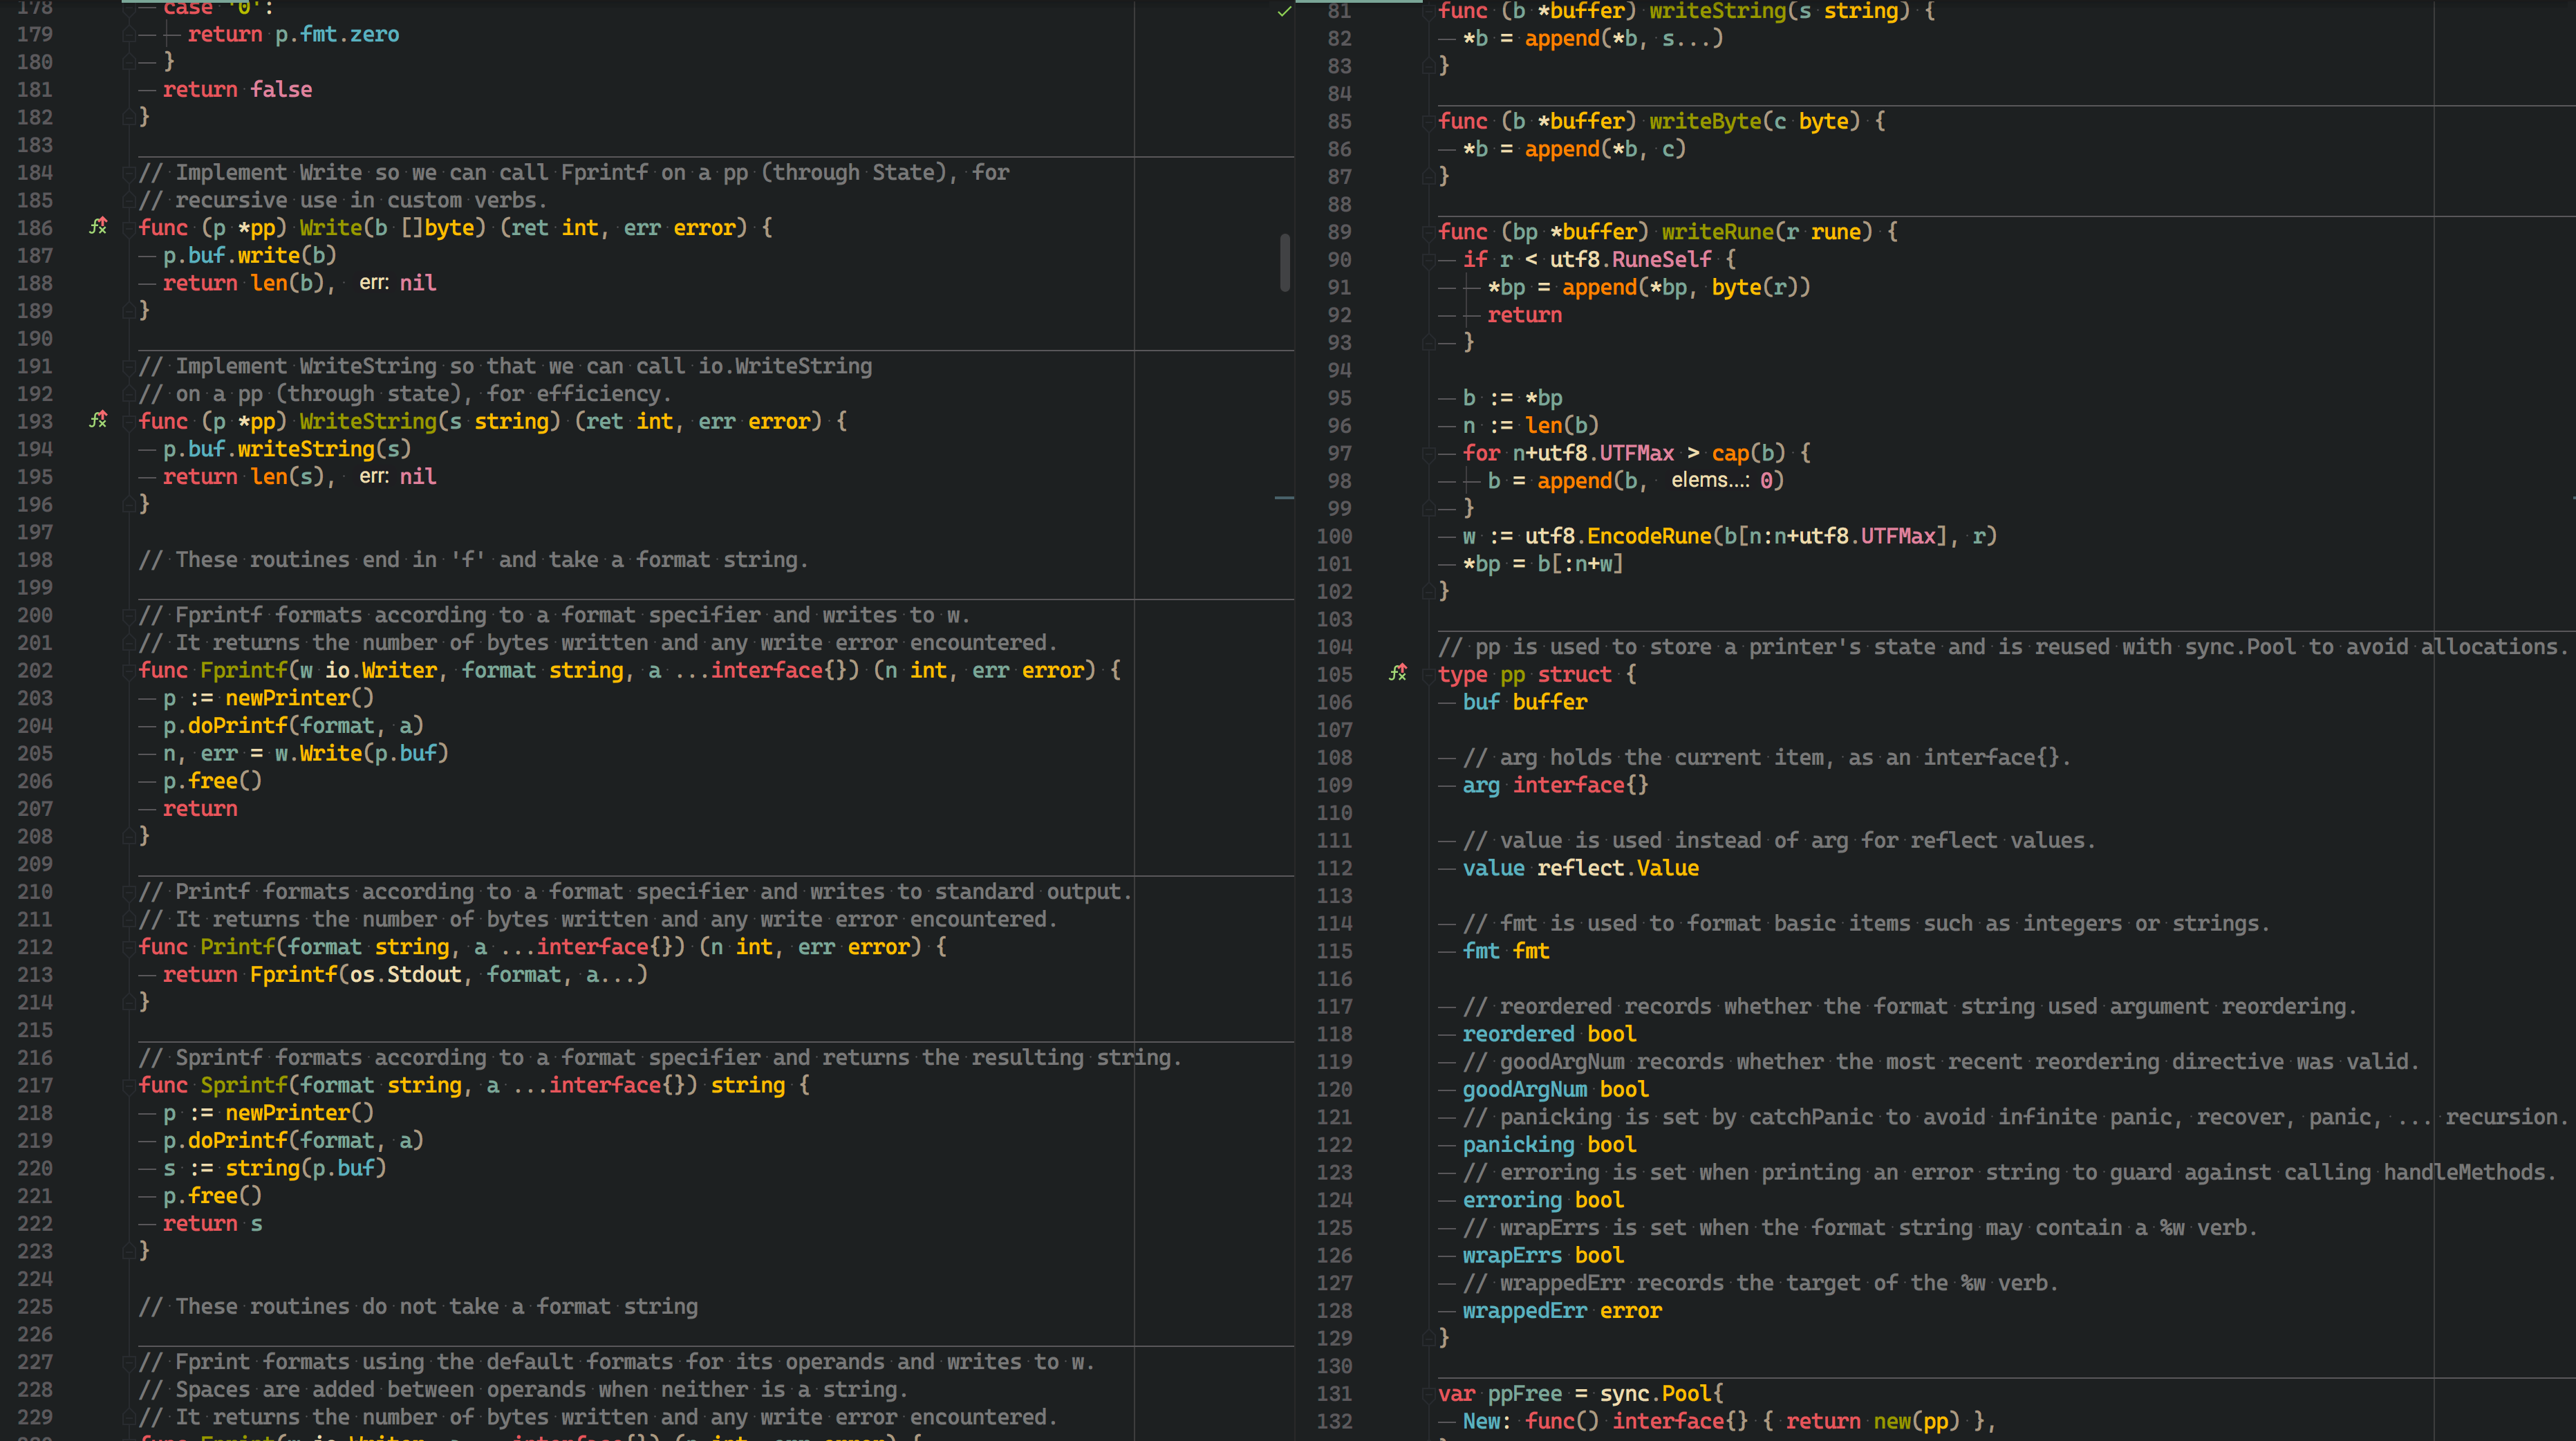The height and width of the screenshot is (1441, 2576).
Task: Click 'wrappedErr error' field on line 128
Action: 1562,1311
